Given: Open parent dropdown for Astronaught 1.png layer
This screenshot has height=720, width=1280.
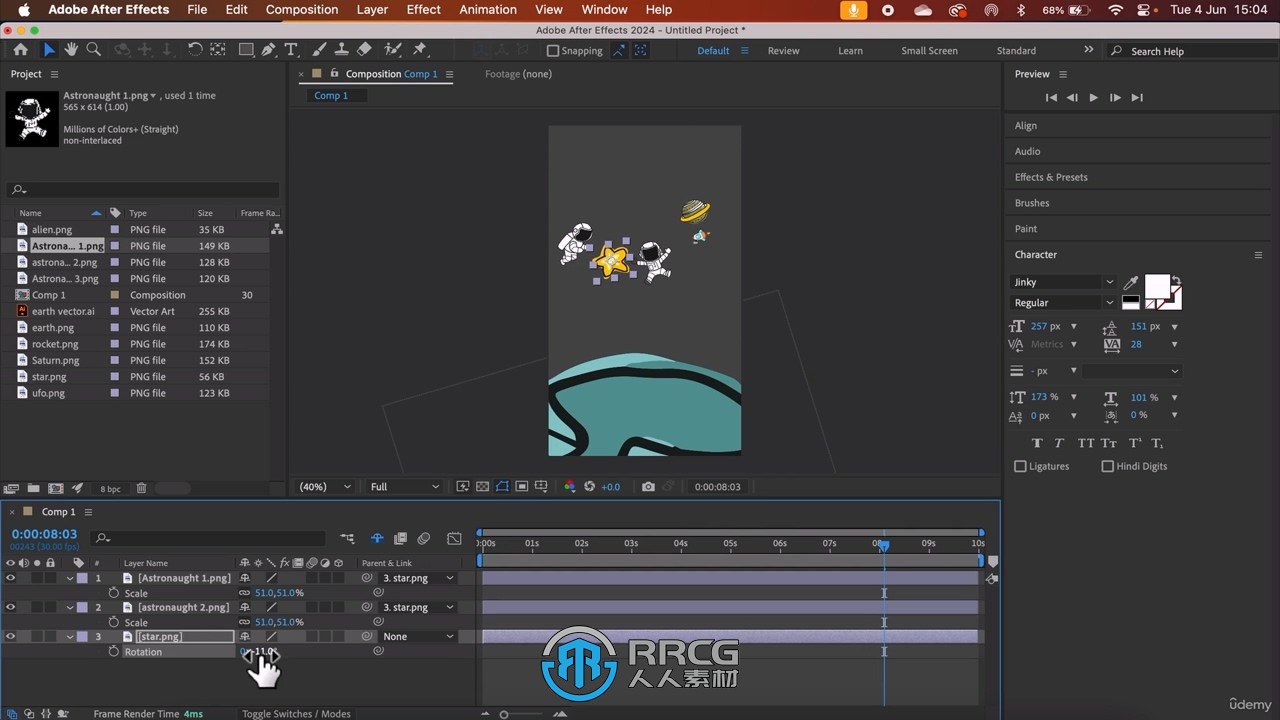Looking at the screenshot, I should [x=418, y=578].
